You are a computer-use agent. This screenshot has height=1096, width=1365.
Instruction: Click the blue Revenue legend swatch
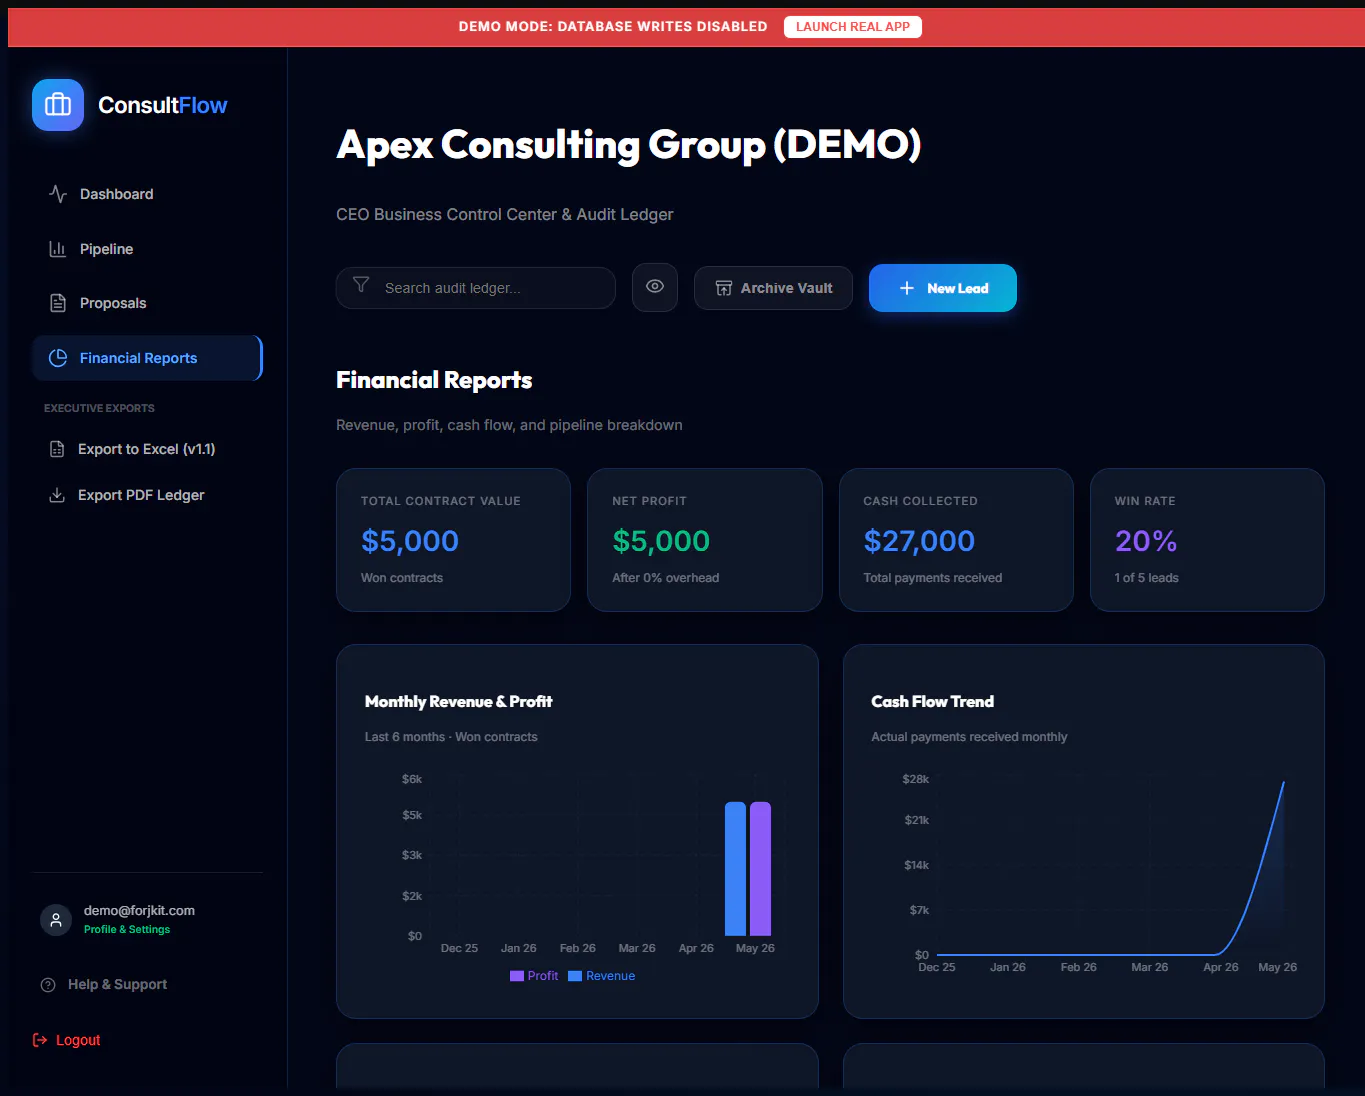click(x=575, y=976)
